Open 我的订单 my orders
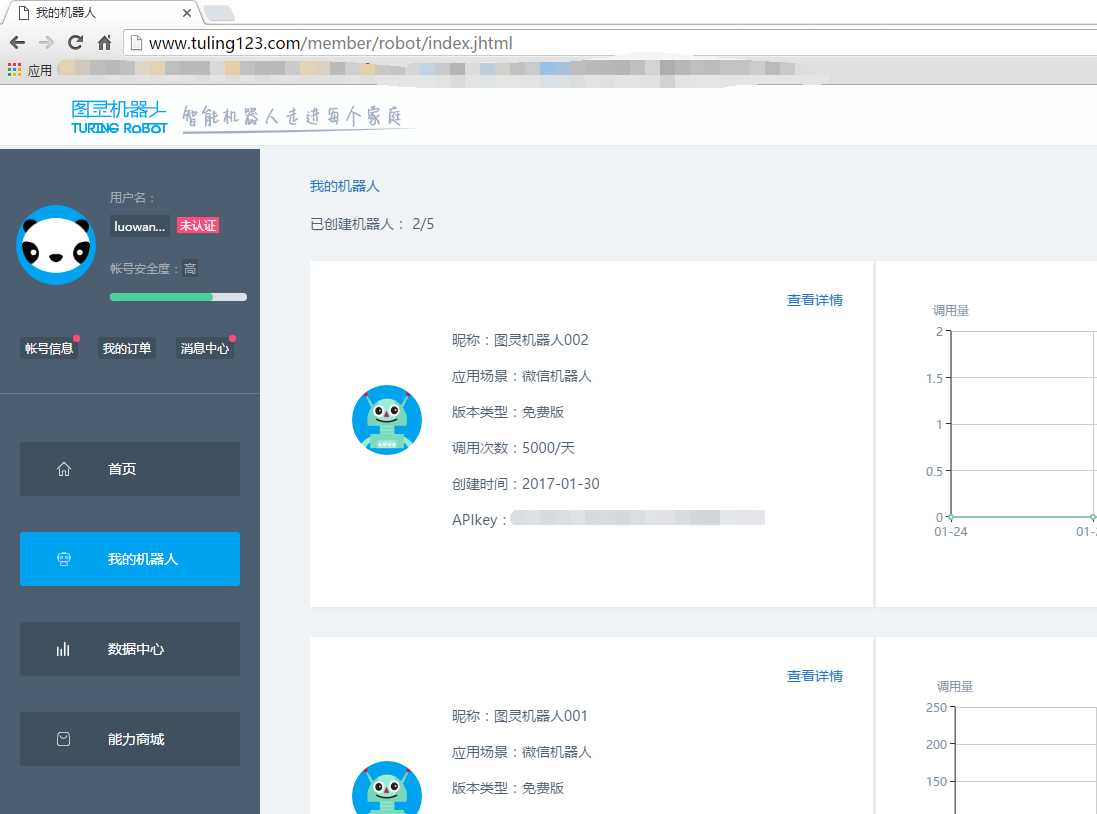Viewport: 1097px width, 814px height. coord(127,348)
